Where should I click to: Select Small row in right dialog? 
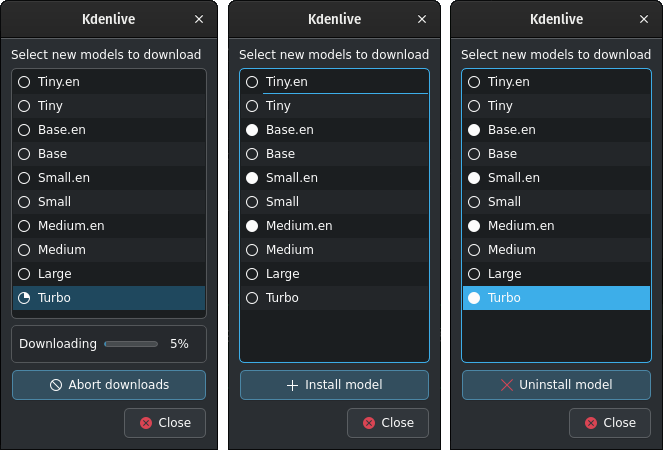tap(556, 202)
